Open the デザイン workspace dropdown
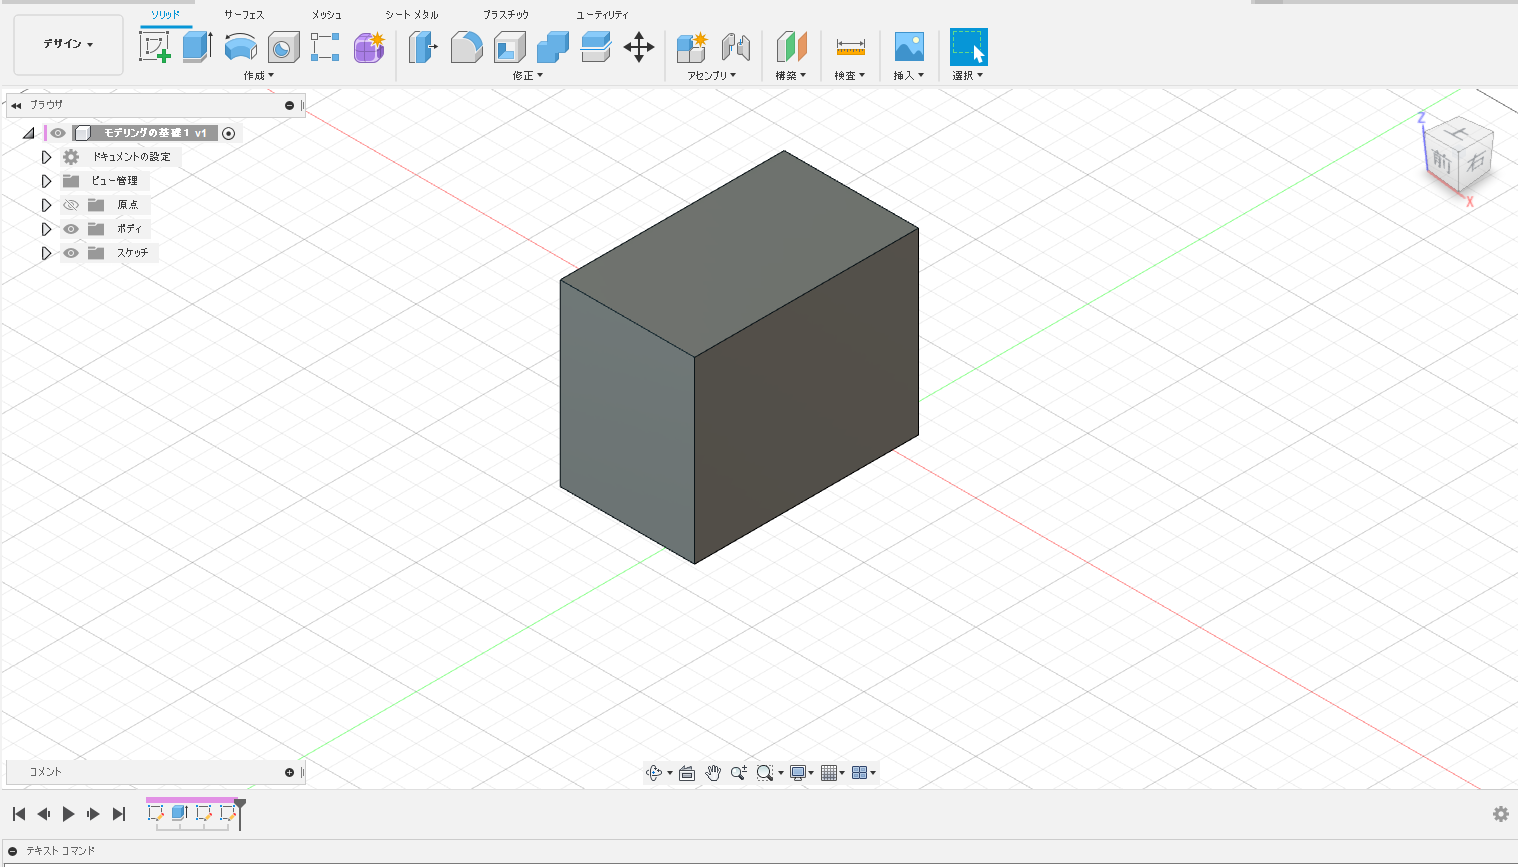 [68, 44]
